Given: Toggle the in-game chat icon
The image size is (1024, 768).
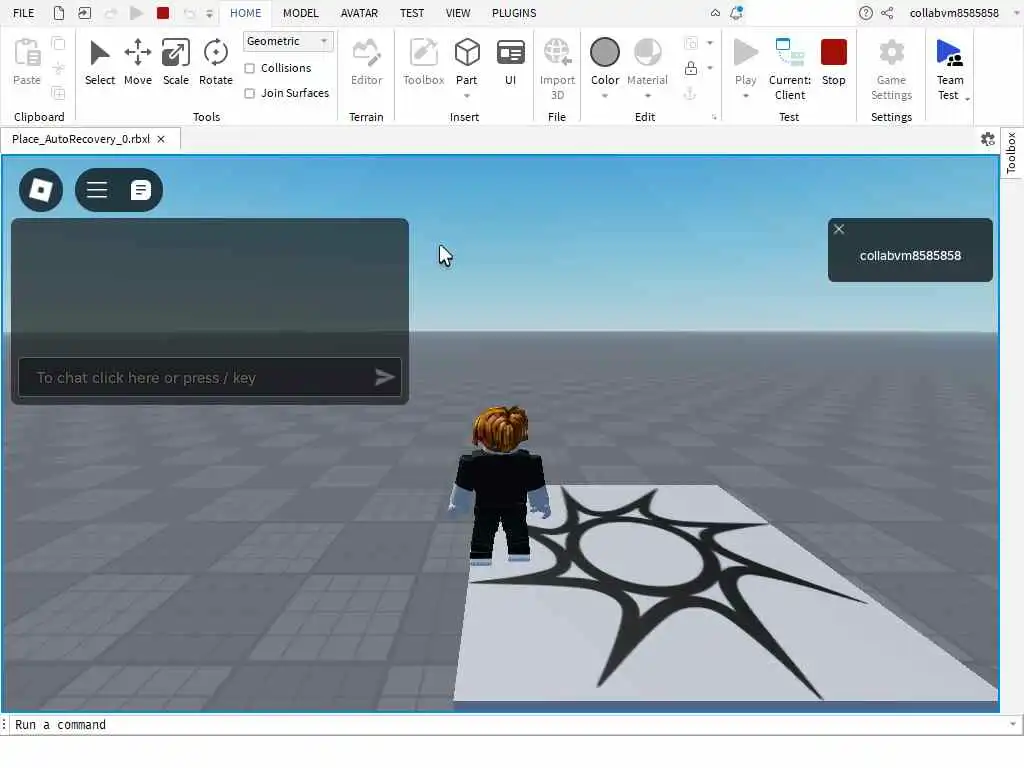Looking at the screenshot, I should 140,190.
